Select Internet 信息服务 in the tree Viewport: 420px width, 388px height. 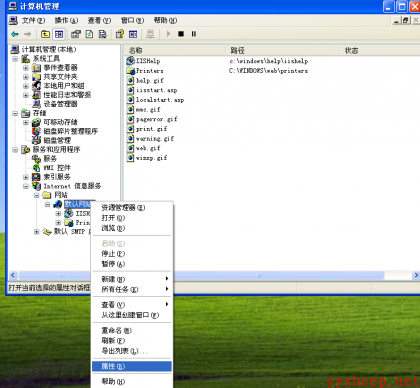coord(72,186)
